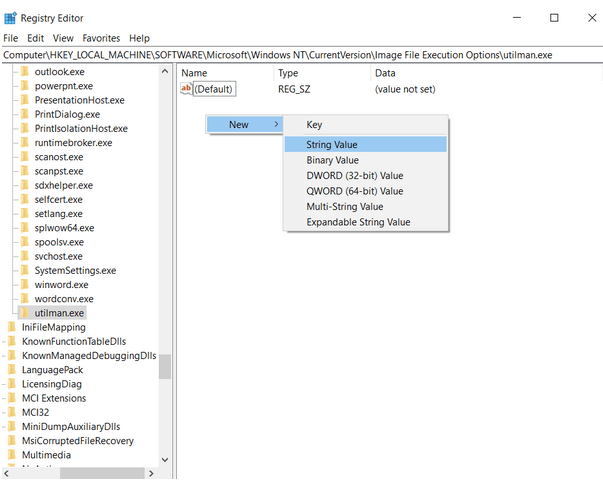603x482 pixels.
Task: Click the setlang.exe folder icon
Action: 25,213
